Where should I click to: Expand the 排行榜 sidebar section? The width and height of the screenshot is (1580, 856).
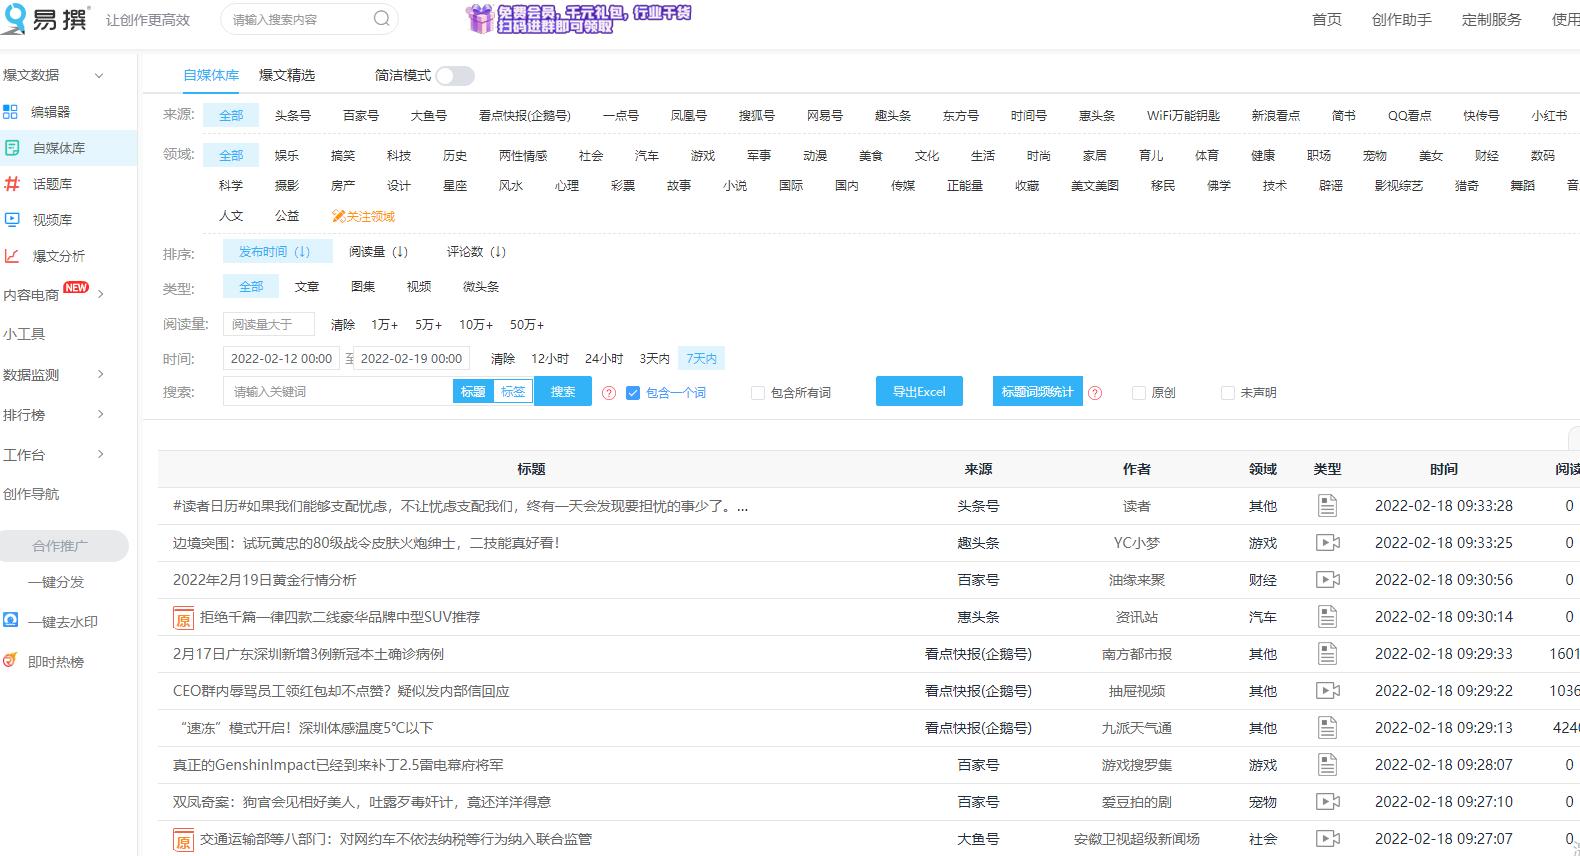pos(100,414)
